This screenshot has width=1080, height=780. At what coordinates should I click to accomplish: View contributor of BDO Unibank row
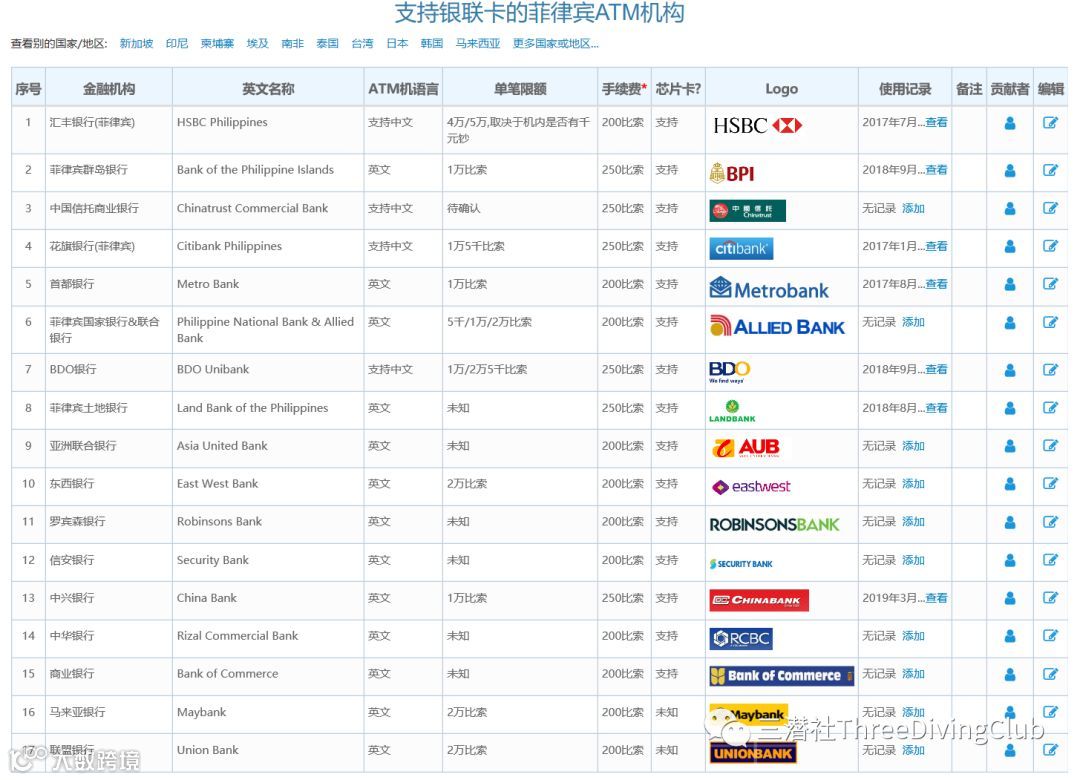click(1010, 370)
